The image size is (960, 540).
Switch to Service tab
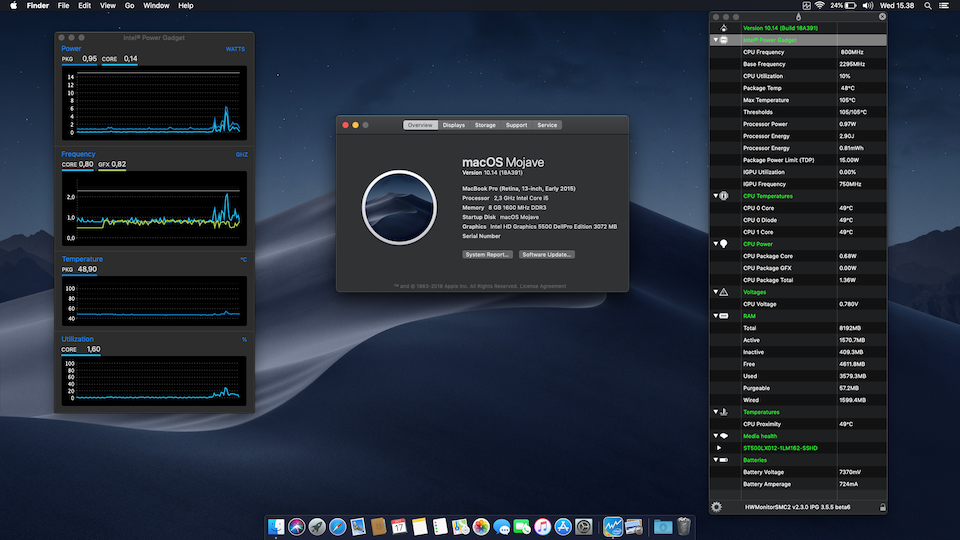tap(547, 125)
